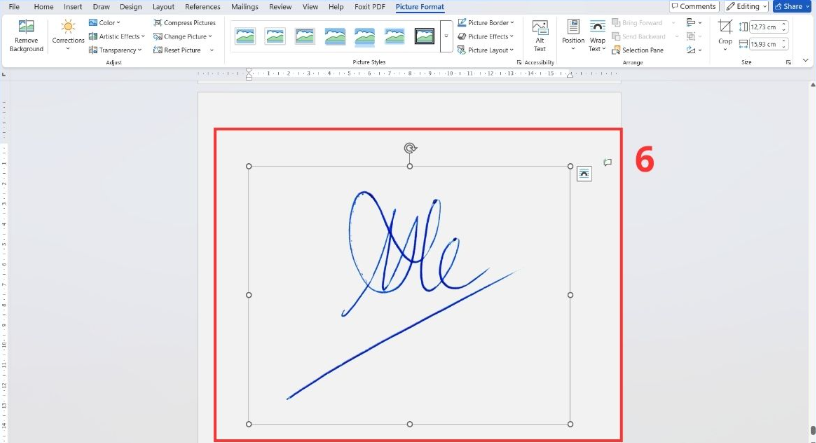This screenshot has height=443, width=816.
Task: Open the Picture Border dropdown
Action: (x=486, y=22)
